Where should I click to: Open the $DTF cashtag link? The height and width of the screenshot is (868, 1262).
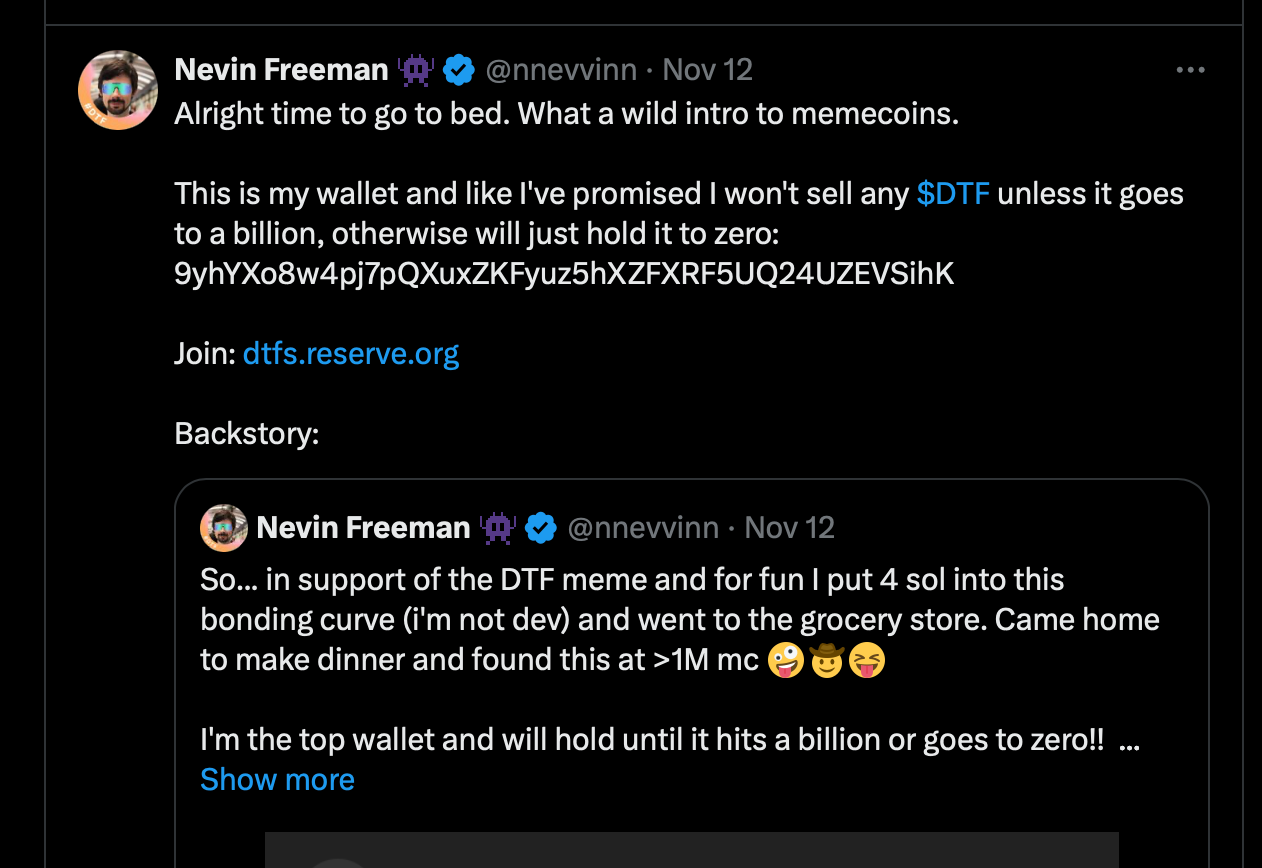click(x=953, y=193)
